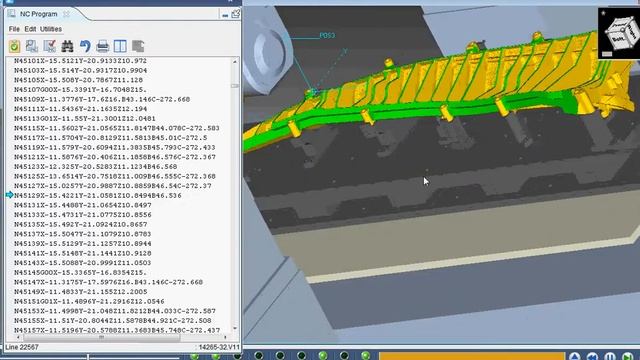Click the current-line arrow marker at N45129
Image resolution: width=640 pixels, height=360 pixels.
click(x=10, y=195)
